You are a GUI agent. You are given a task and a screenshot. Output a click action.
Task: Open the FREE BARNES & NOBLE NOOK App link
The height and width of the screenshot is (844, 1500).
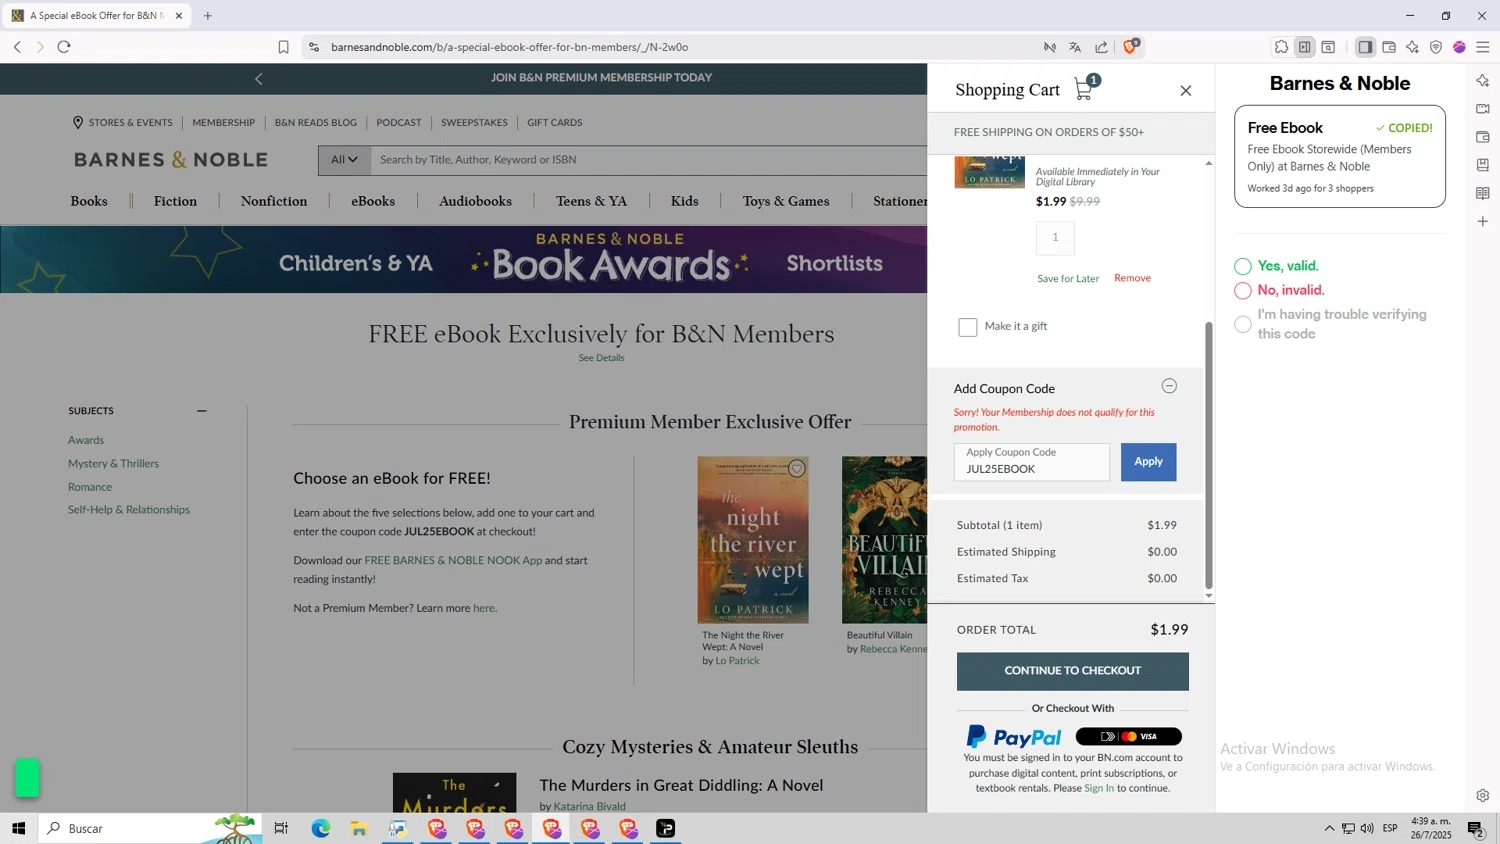(x=452, y=560)
